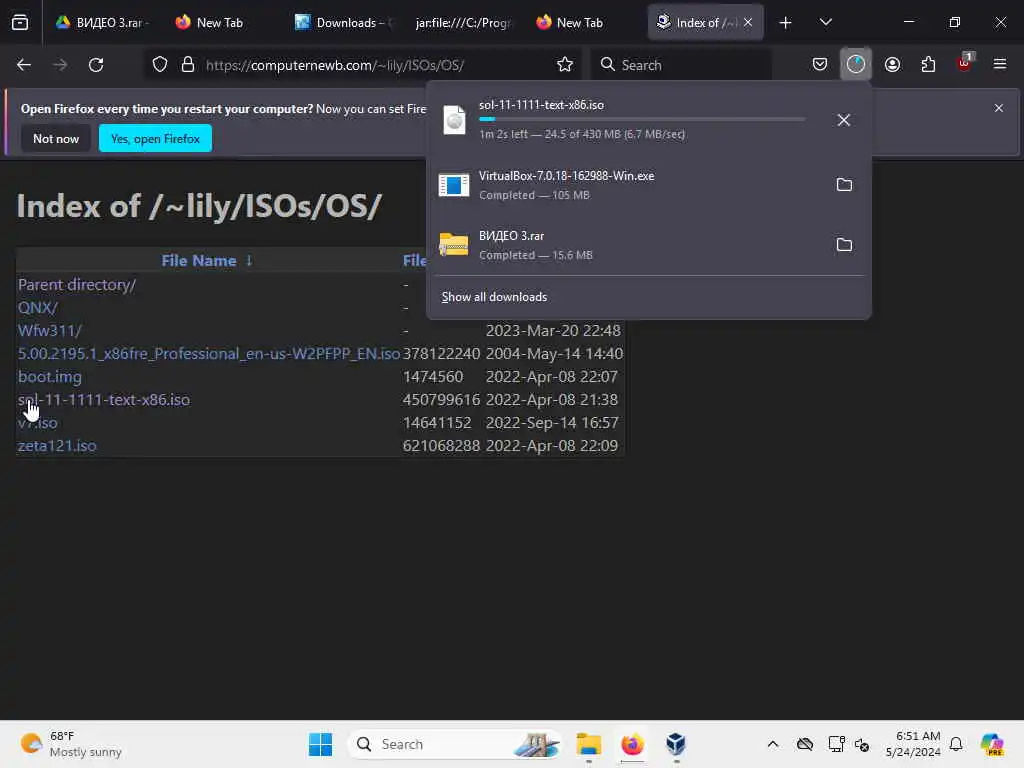Viewport: 1024px width, 768px height.
Task: Open the QNX folder link
Action: (x=38, y=308)
